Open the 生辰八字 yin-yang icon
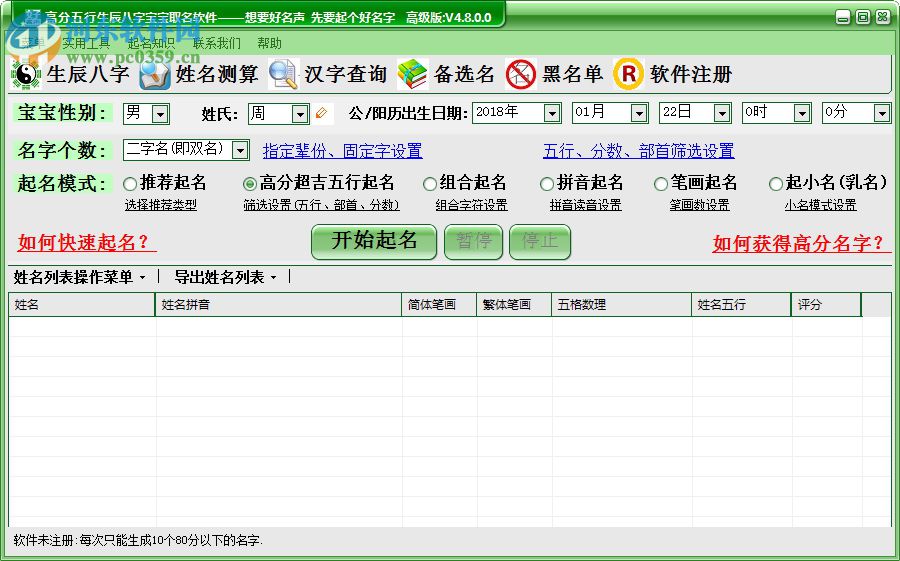 pos(25,75)
